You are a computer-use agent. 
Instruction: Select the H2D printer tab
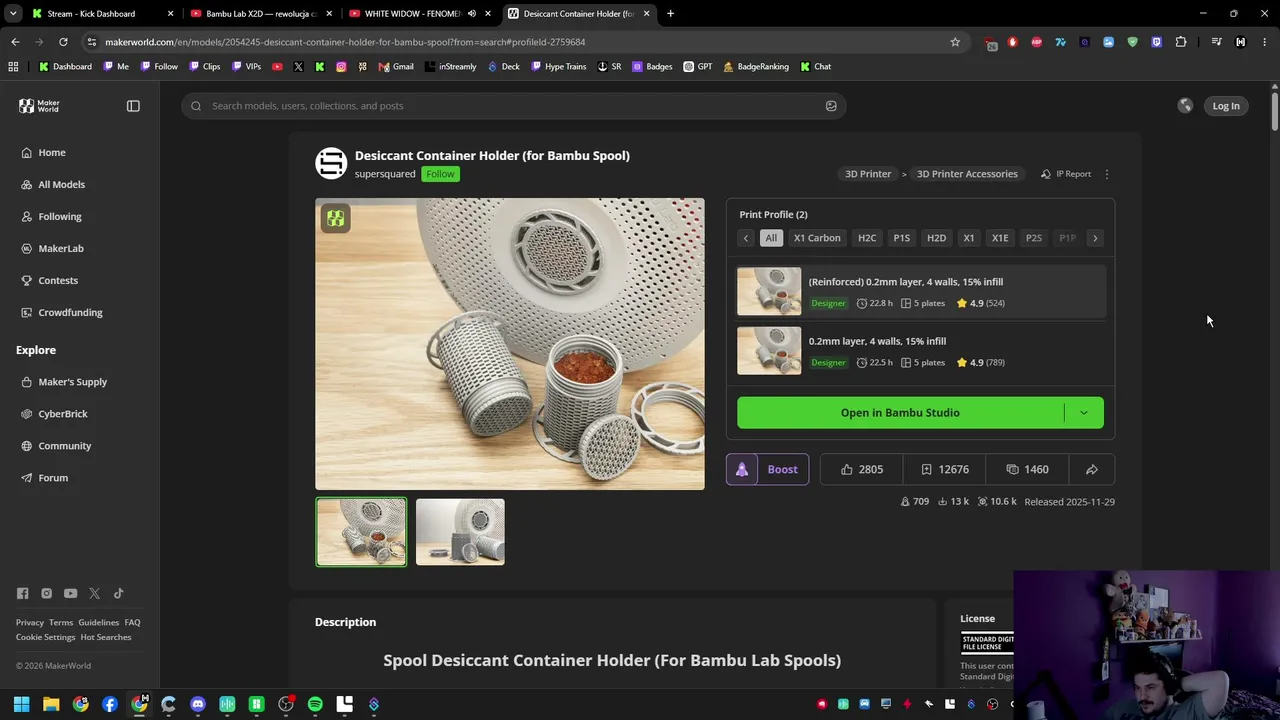pos(936,238)
